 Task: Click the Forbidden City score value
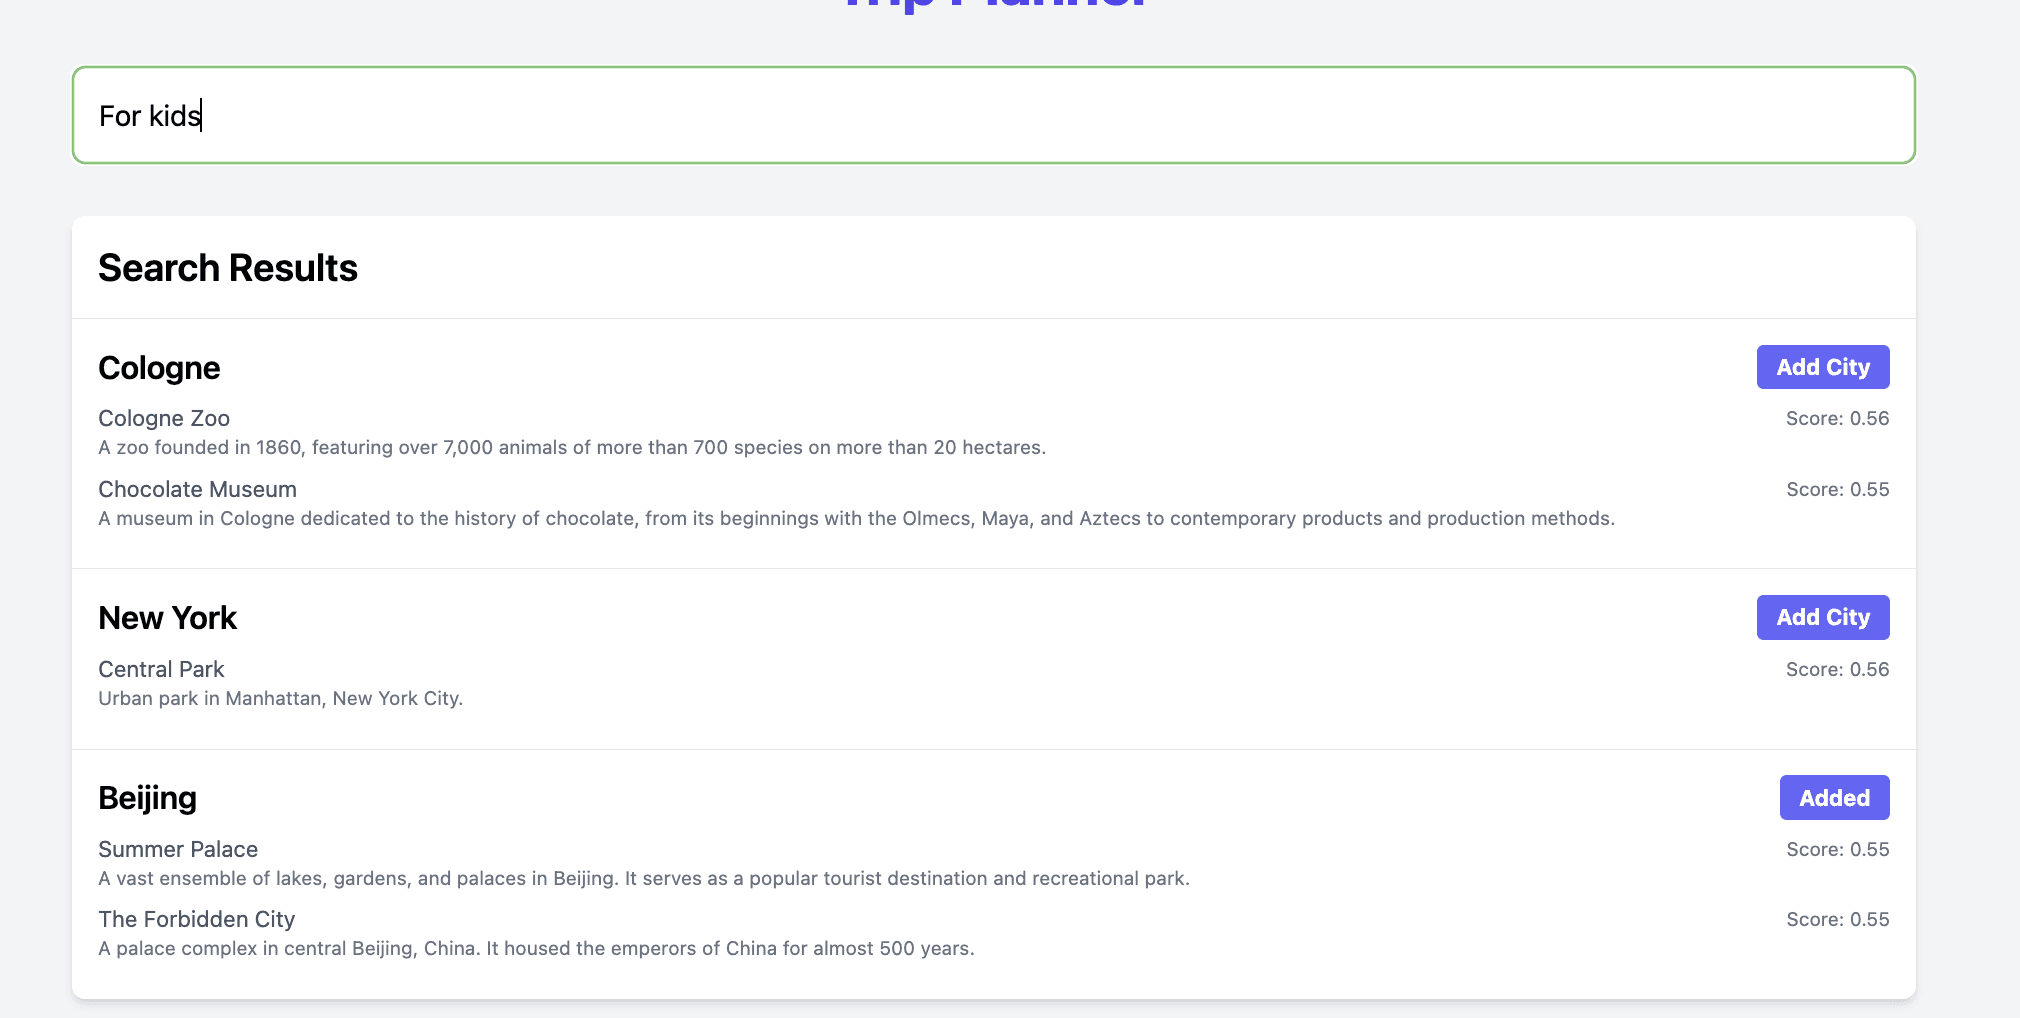click(x=1837, y=919)
